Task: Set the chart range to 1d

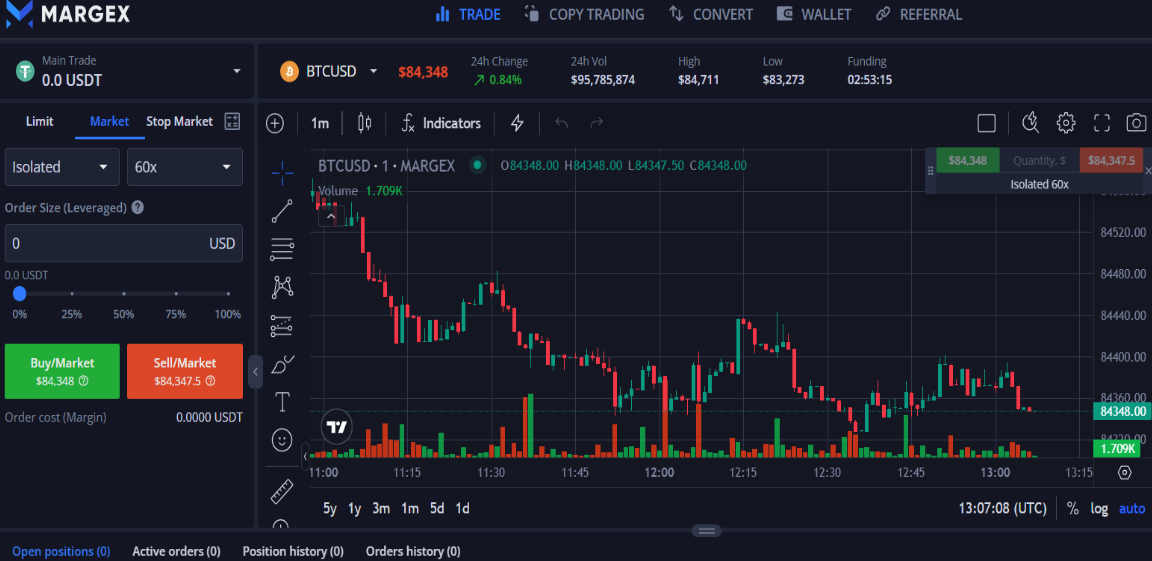Action: click(462, 508)
